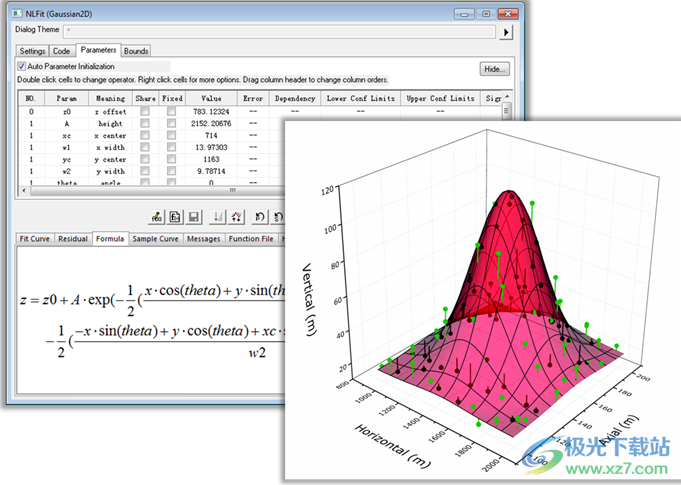Click the table scroll up arrow

pyautogui.click(x=507, y=97)
